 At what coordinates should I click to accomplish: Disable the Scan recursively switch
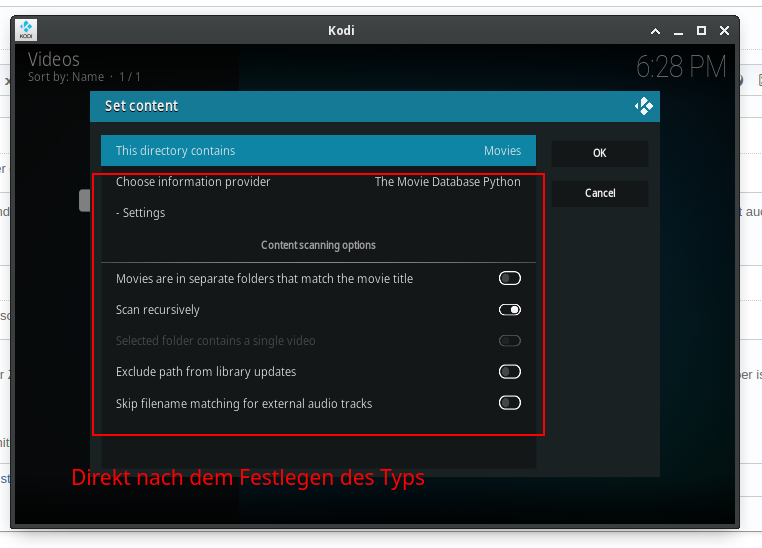tap(509, 309)
